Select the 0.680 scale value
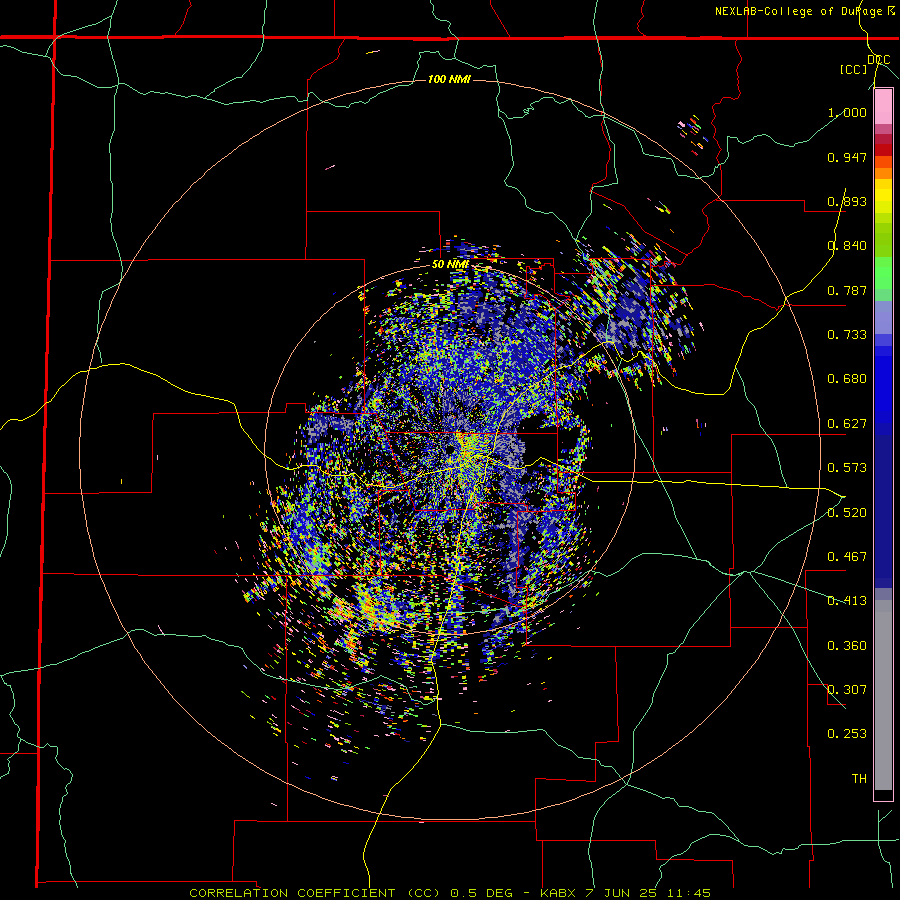 [x=847, y=379]
